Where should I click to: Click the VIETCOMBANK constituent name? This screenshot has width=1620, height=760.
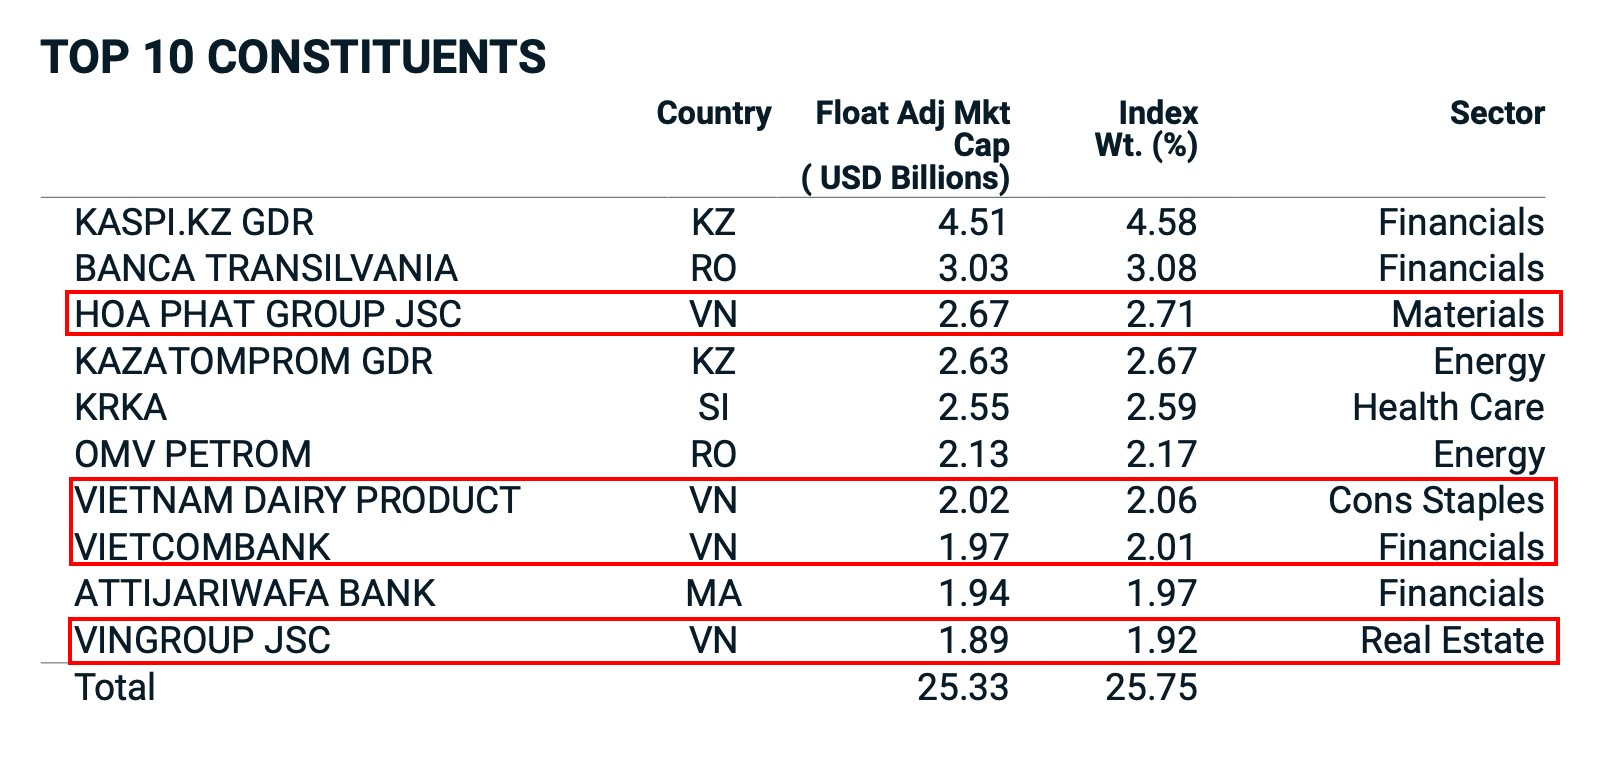[x=202, y=547]
